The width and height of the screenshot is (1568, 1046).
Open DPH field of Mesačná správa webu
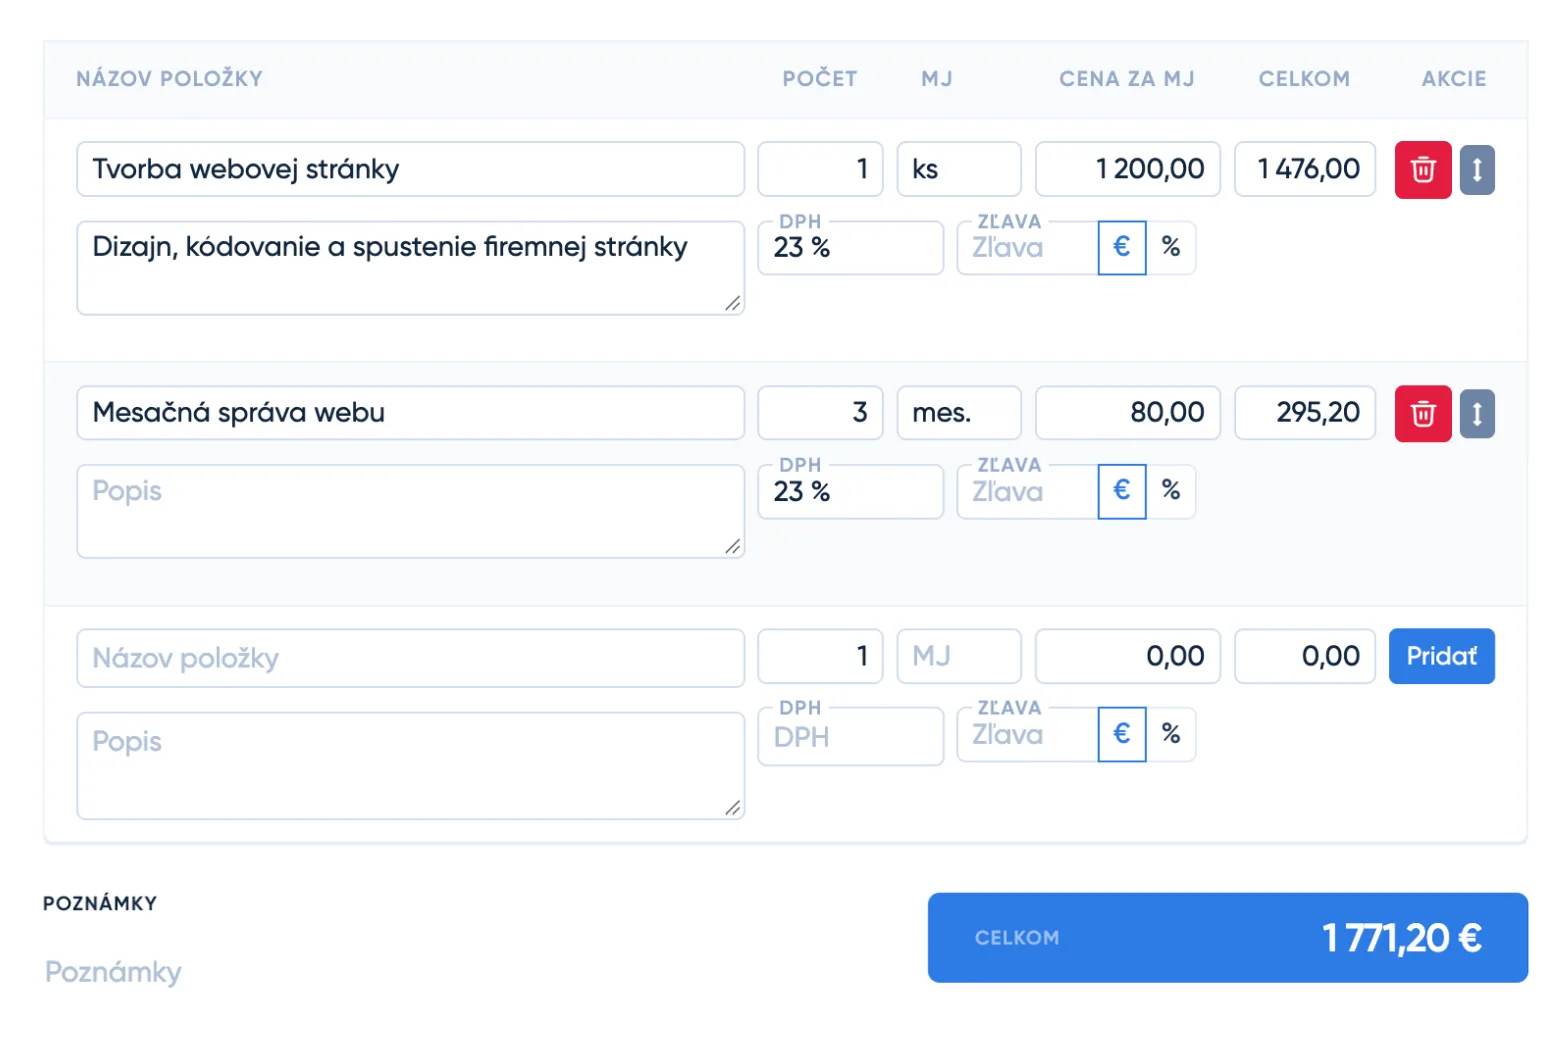tap(850, 491)
